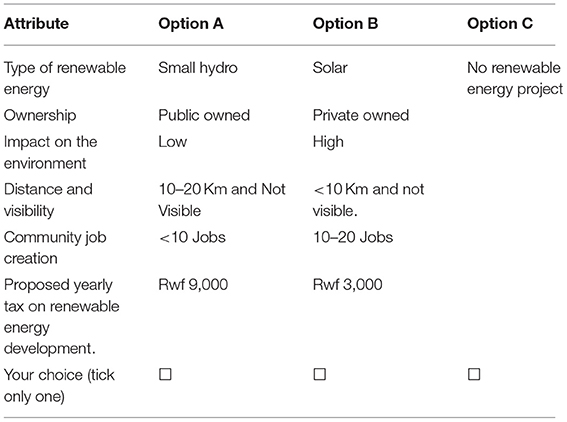
Task: Click the 'Low' environmental impact cell
Action: point(172,142)
